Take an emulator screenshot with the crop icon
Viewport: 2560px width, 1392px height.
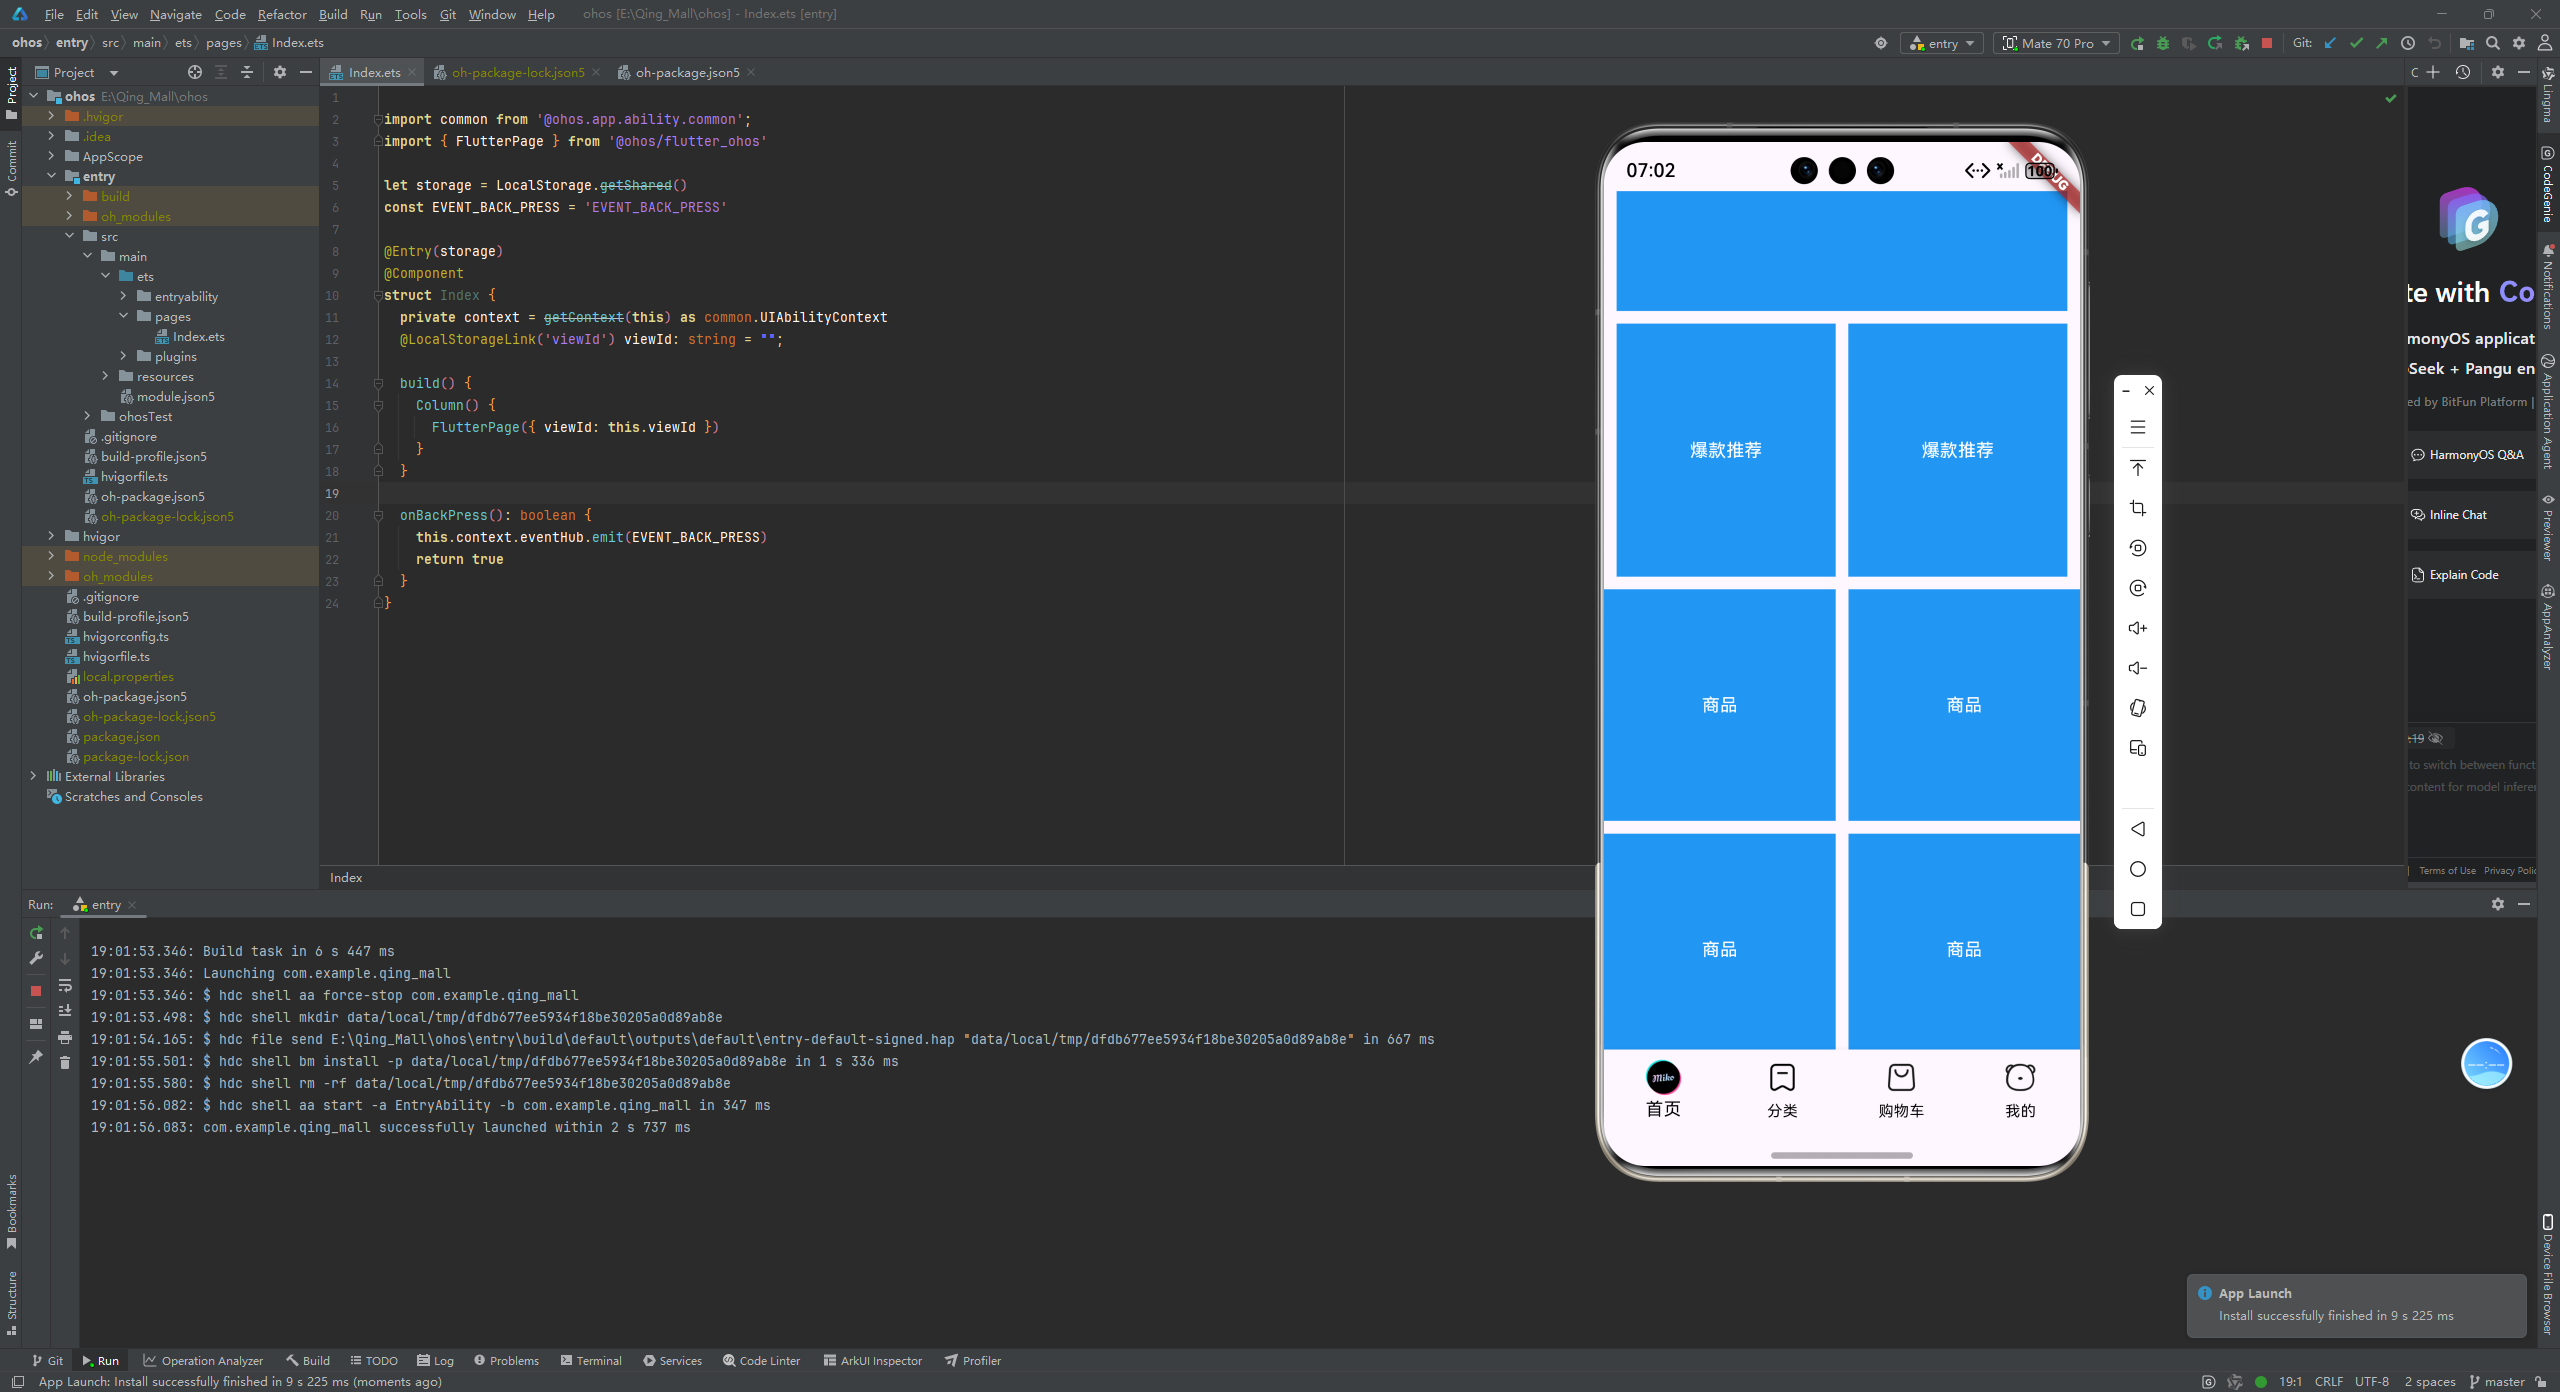click(2138, 508)
